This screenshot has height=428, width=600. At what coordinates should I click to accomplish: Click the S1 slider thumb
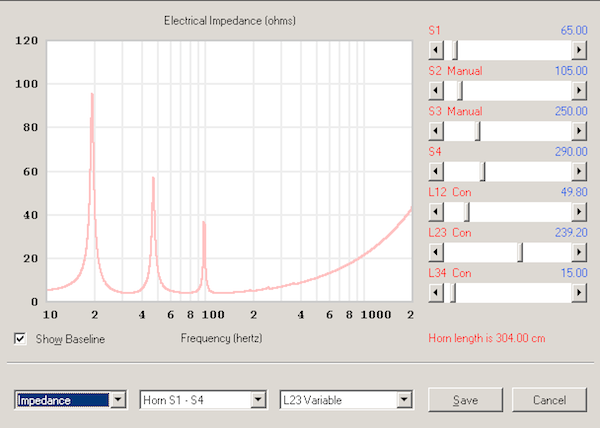(x=455, y=50)
